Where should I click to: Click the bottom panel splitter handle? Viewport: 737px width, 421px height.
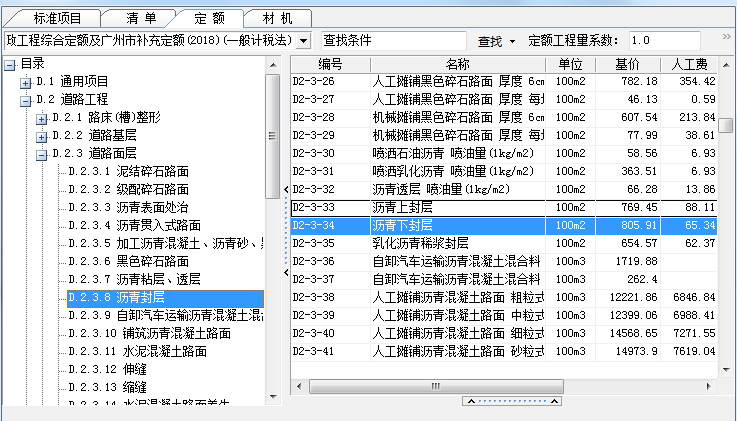point(512,401)
